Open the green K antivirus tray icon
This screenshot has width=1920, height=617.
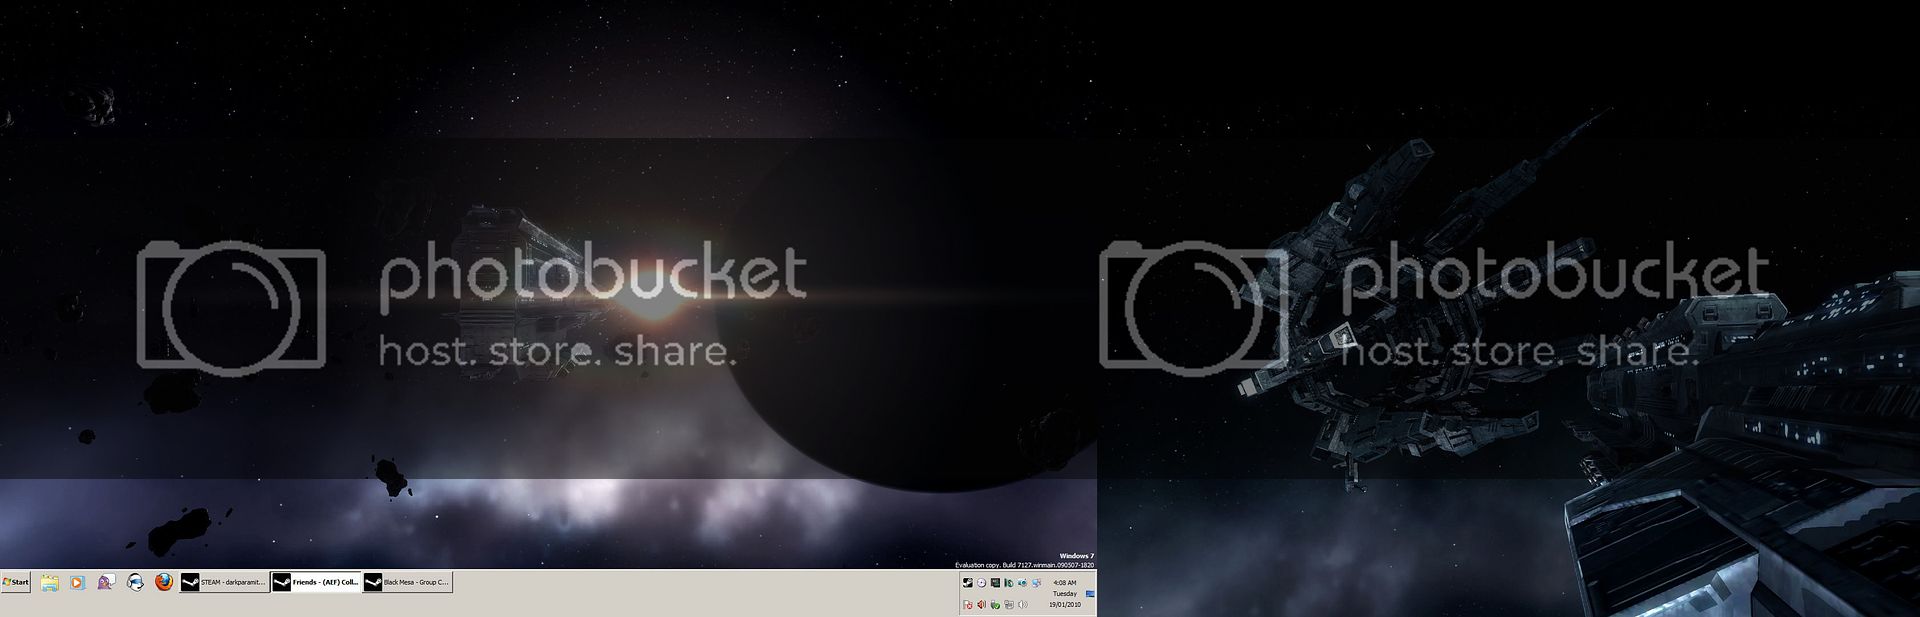tap(1009, 583)
